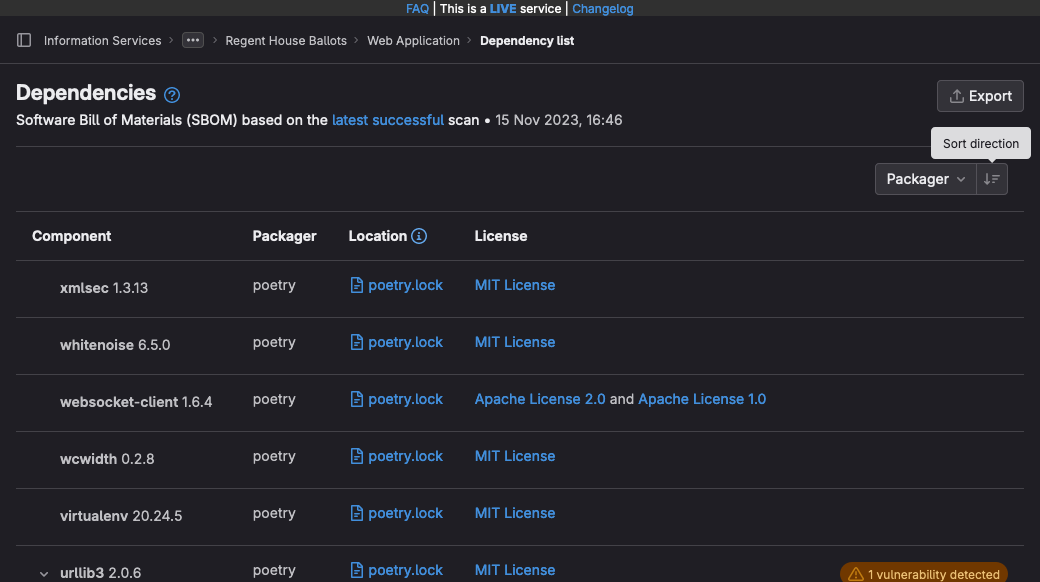Toggle the sort direction icon button
The height and width of the screenshot is (582, 1040).
click(992, 179)
